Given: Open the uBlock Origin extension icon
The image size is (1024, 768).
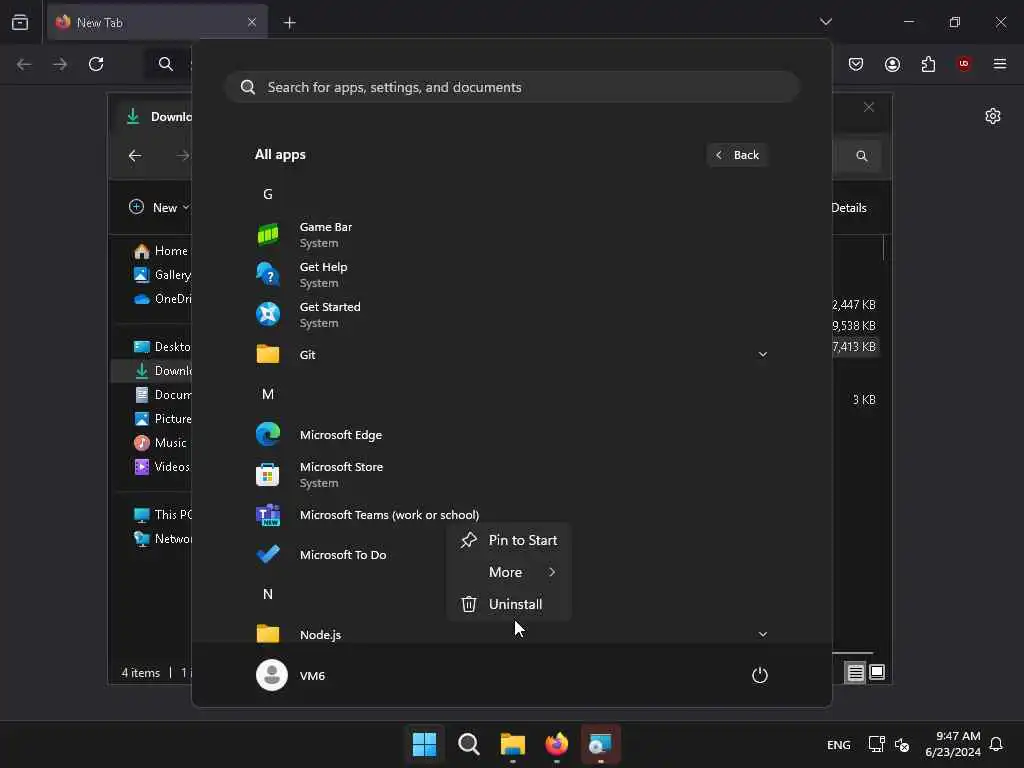Looking at the screenshot, I should [x=964, y=64].
